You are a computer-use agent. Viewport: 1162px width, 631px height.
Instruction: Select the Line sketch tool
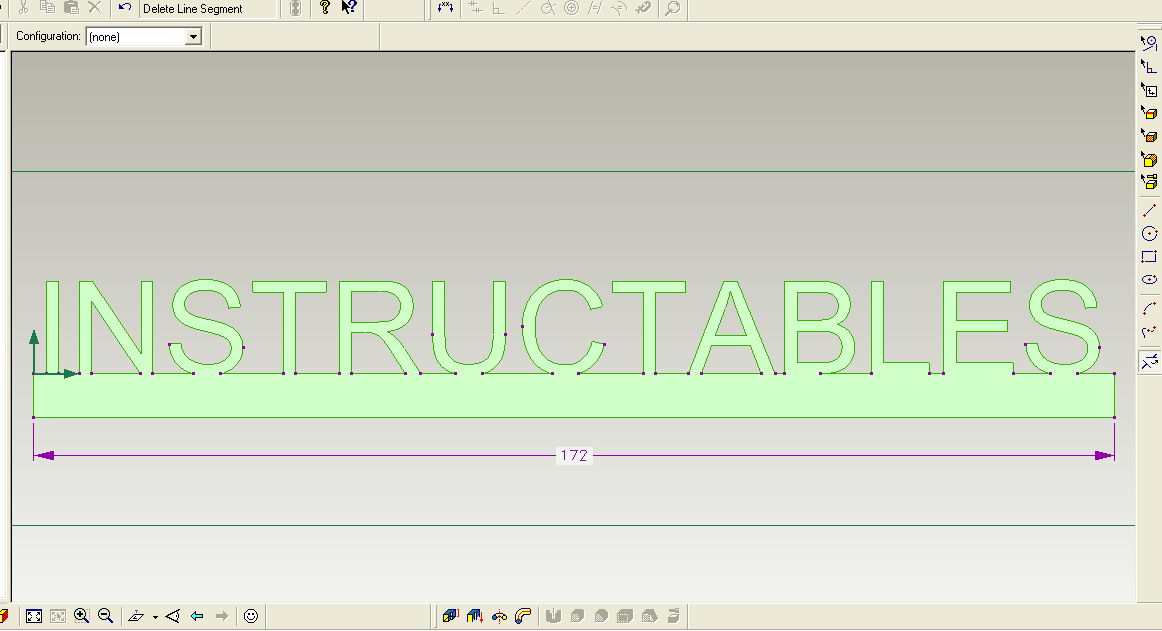pos(1149,210)
